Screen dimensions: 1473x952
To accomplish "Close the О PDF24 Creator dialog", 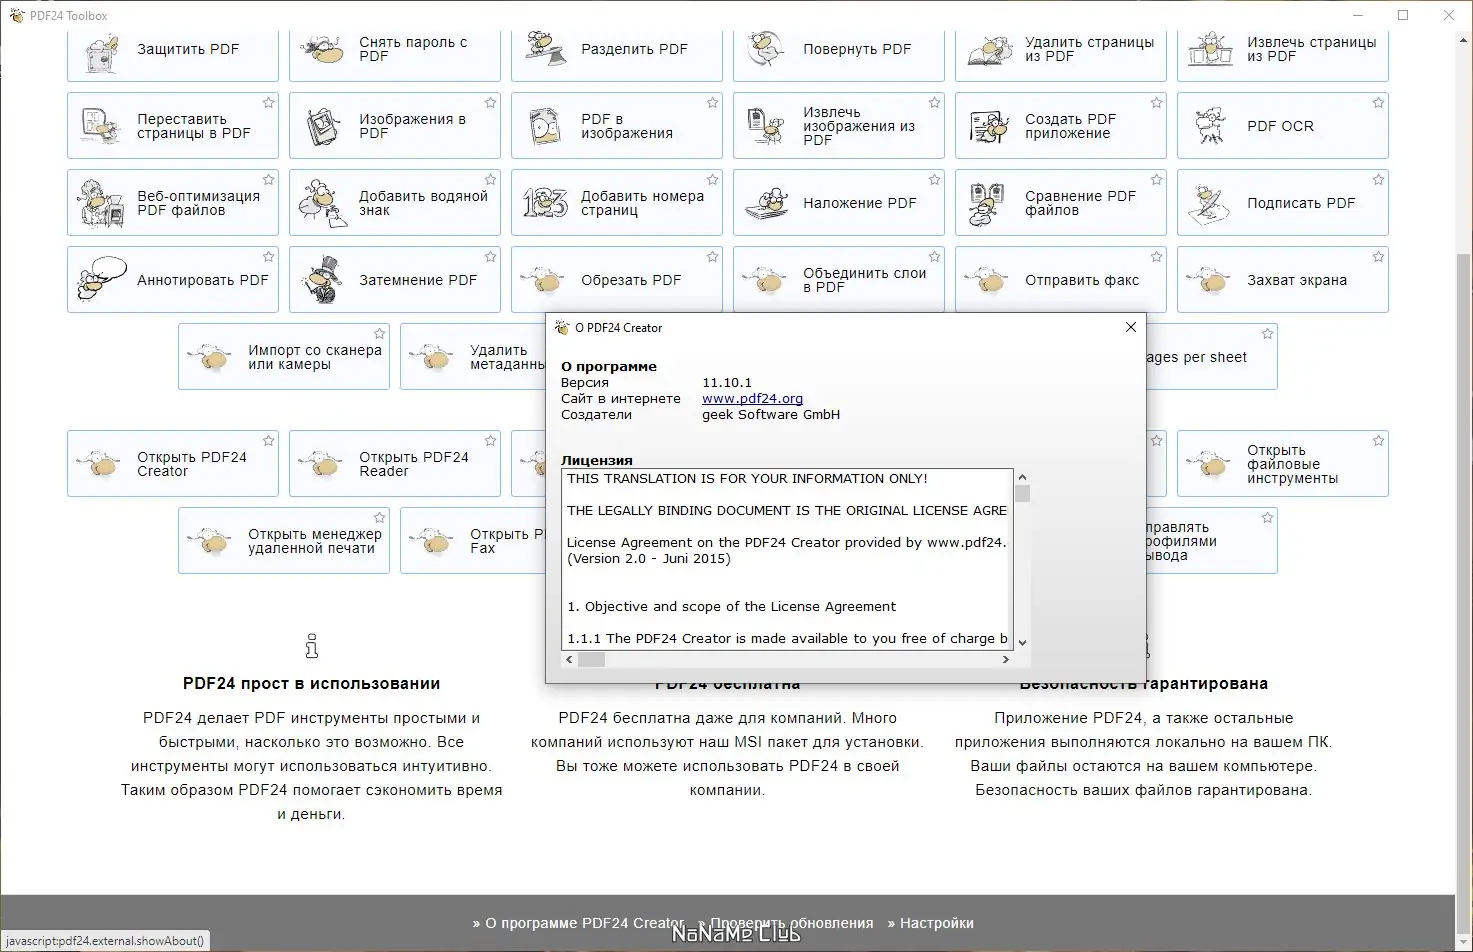I will pos(1130,327).
